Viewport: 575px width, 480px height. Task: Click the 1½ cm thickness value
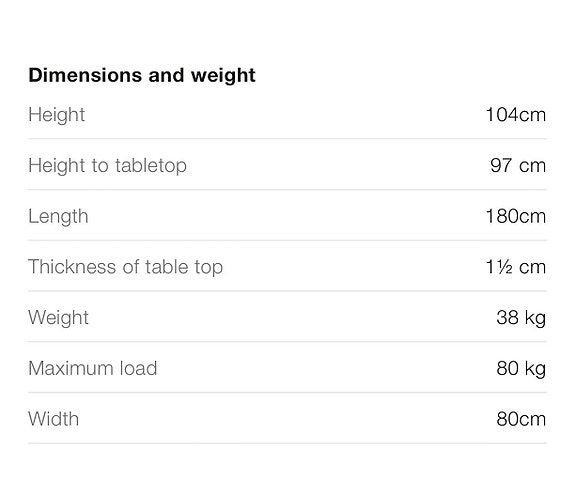coord(516,267)
